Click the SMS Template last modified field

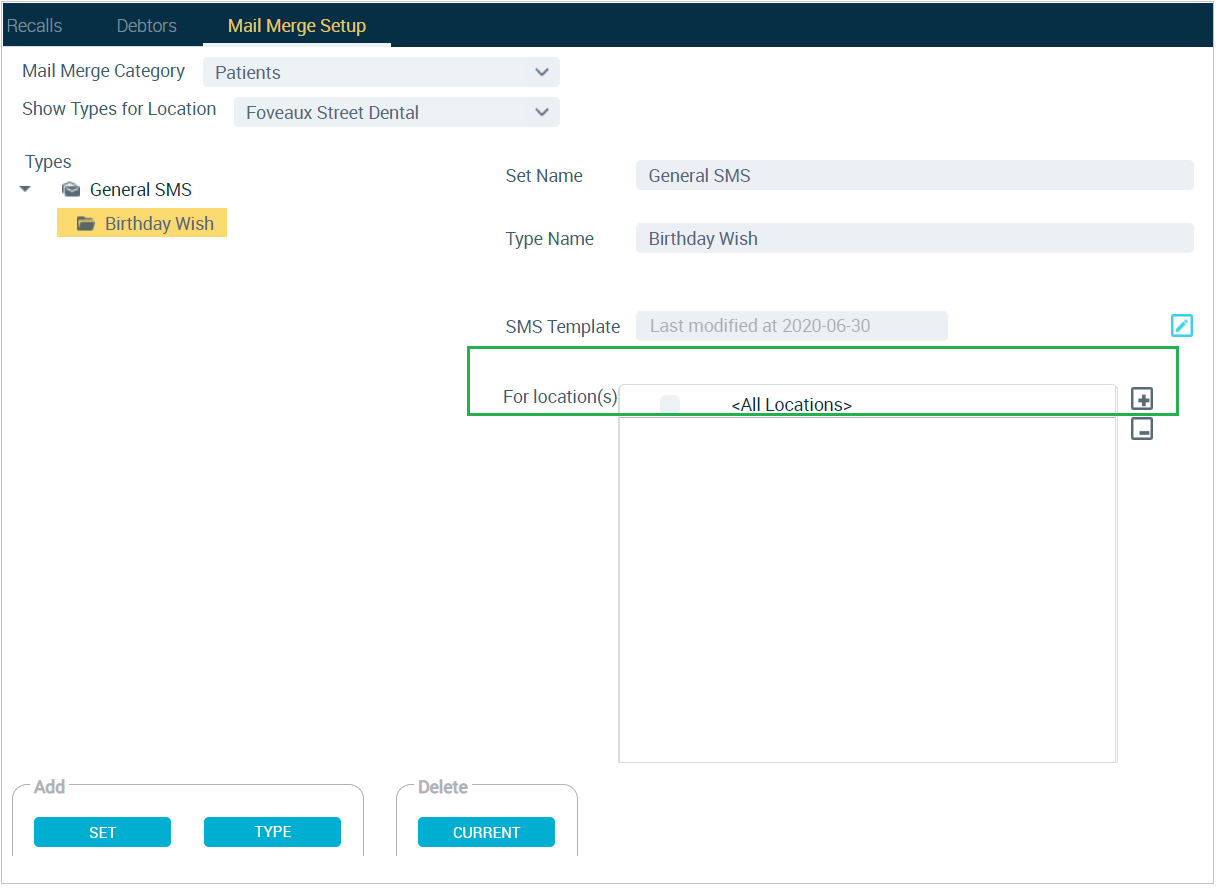(x=791, y=325)
